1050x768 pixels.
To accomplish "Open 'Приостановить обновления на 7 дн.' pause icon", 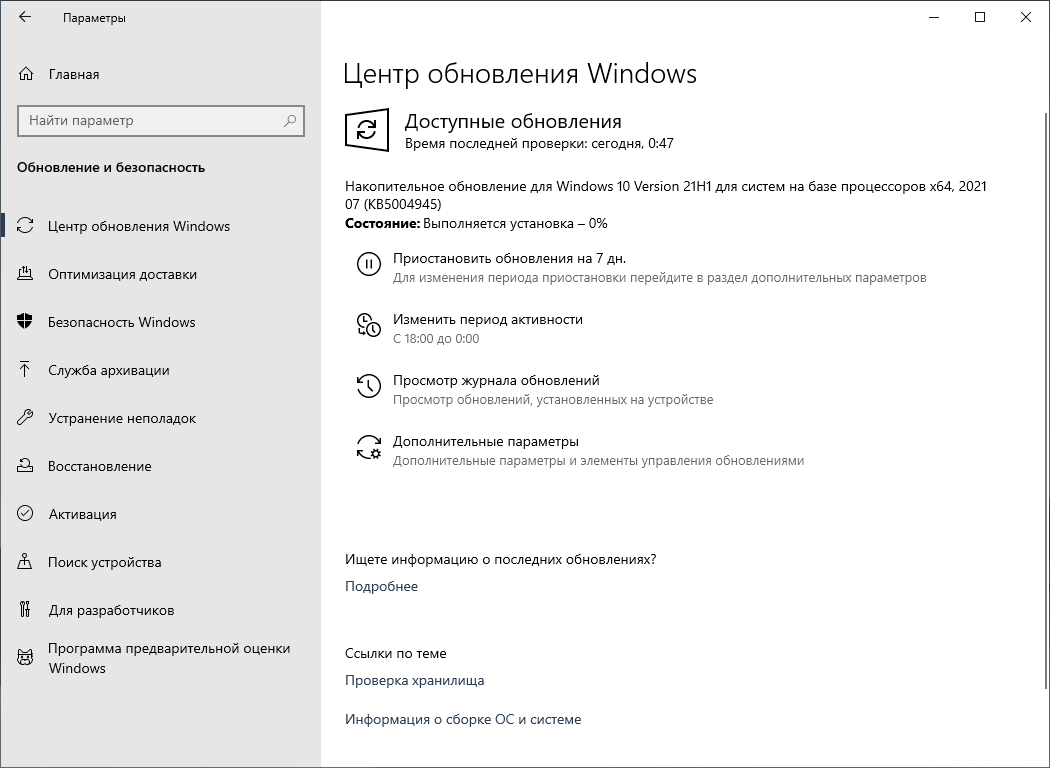I will (369, 265).
